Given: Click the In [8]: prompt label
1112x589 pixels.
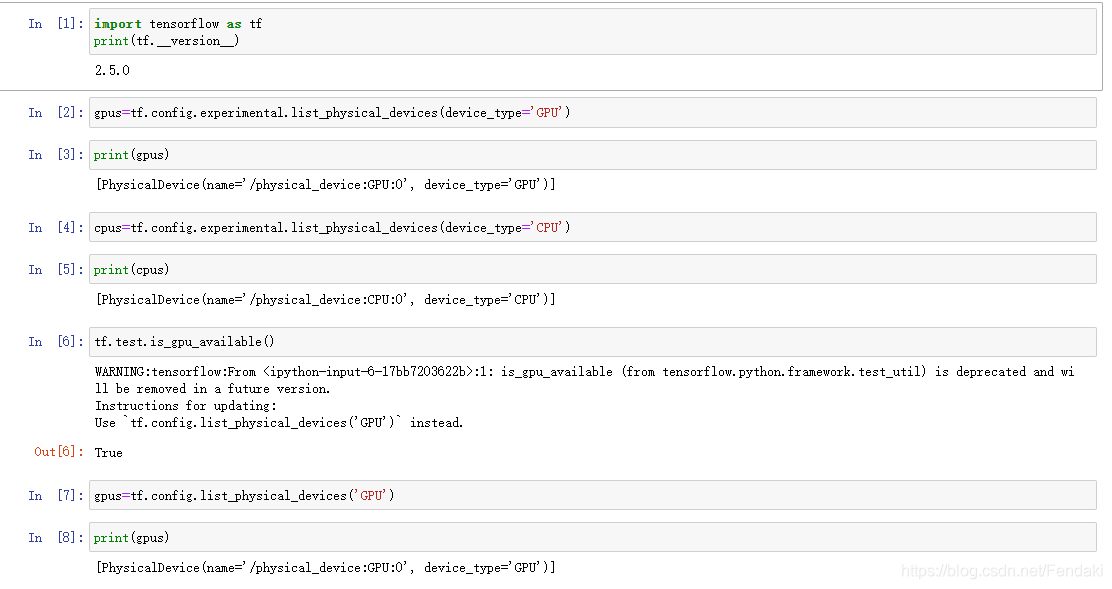Looking at the screenshot, I should (x=56, y=537).
